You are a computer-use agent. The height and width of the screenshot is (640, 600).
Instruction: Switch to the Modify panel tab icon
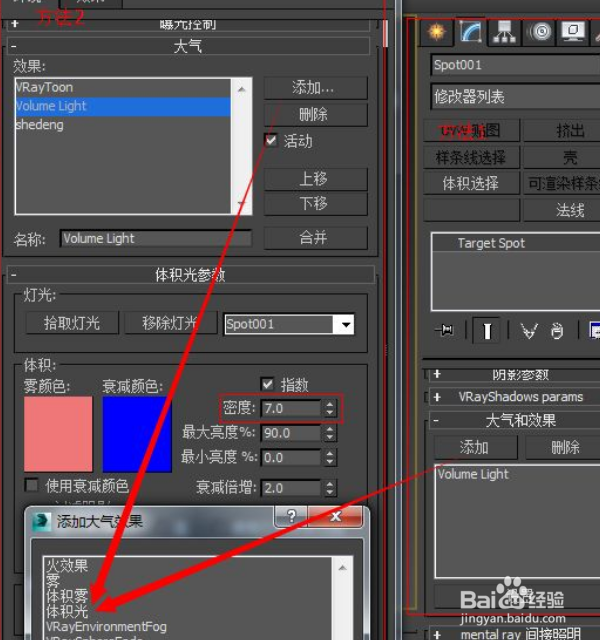[471, 31]
